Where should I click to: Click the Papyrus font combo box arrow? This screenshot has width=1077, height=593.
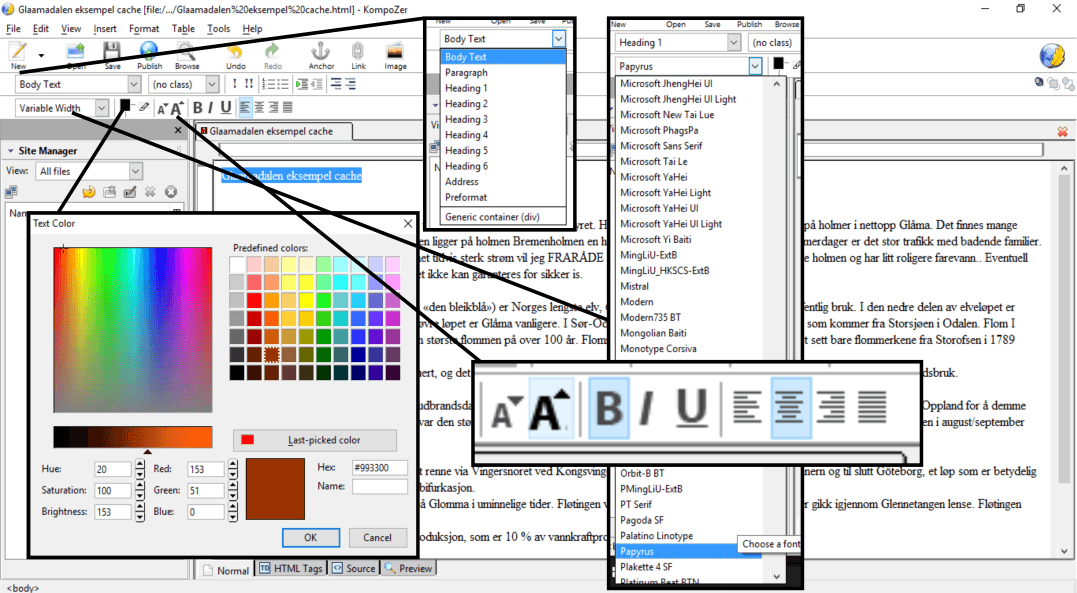pyautogui.click(x=755, y=66)
